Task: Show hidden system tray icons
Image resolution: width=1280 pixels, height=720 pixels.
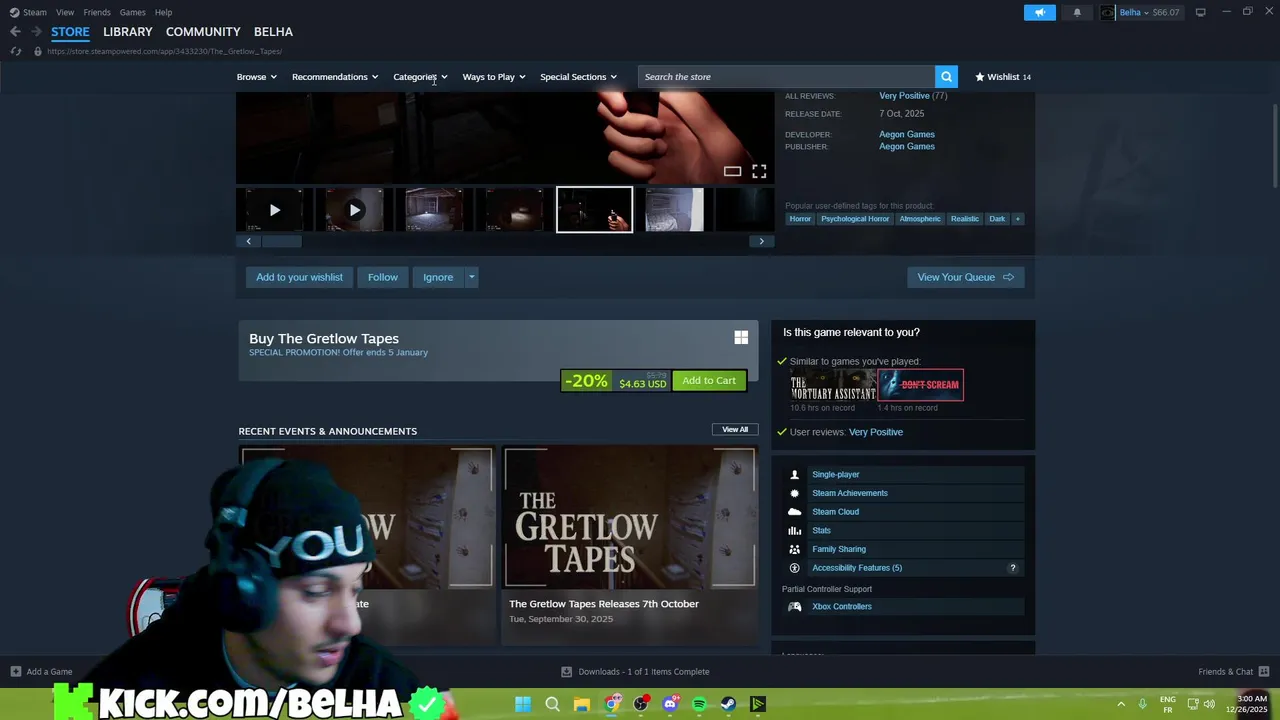Action: (1120, 704)
